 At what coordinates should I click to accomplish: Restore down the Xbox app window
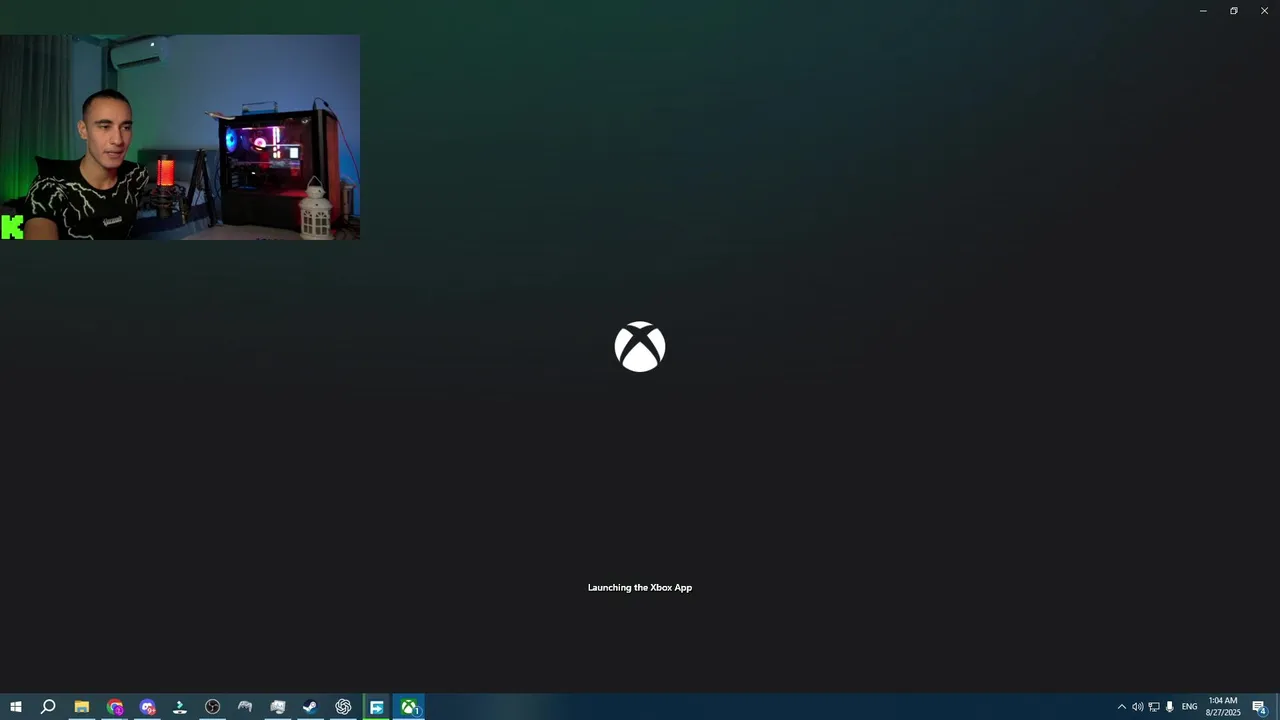[1234, 11]
